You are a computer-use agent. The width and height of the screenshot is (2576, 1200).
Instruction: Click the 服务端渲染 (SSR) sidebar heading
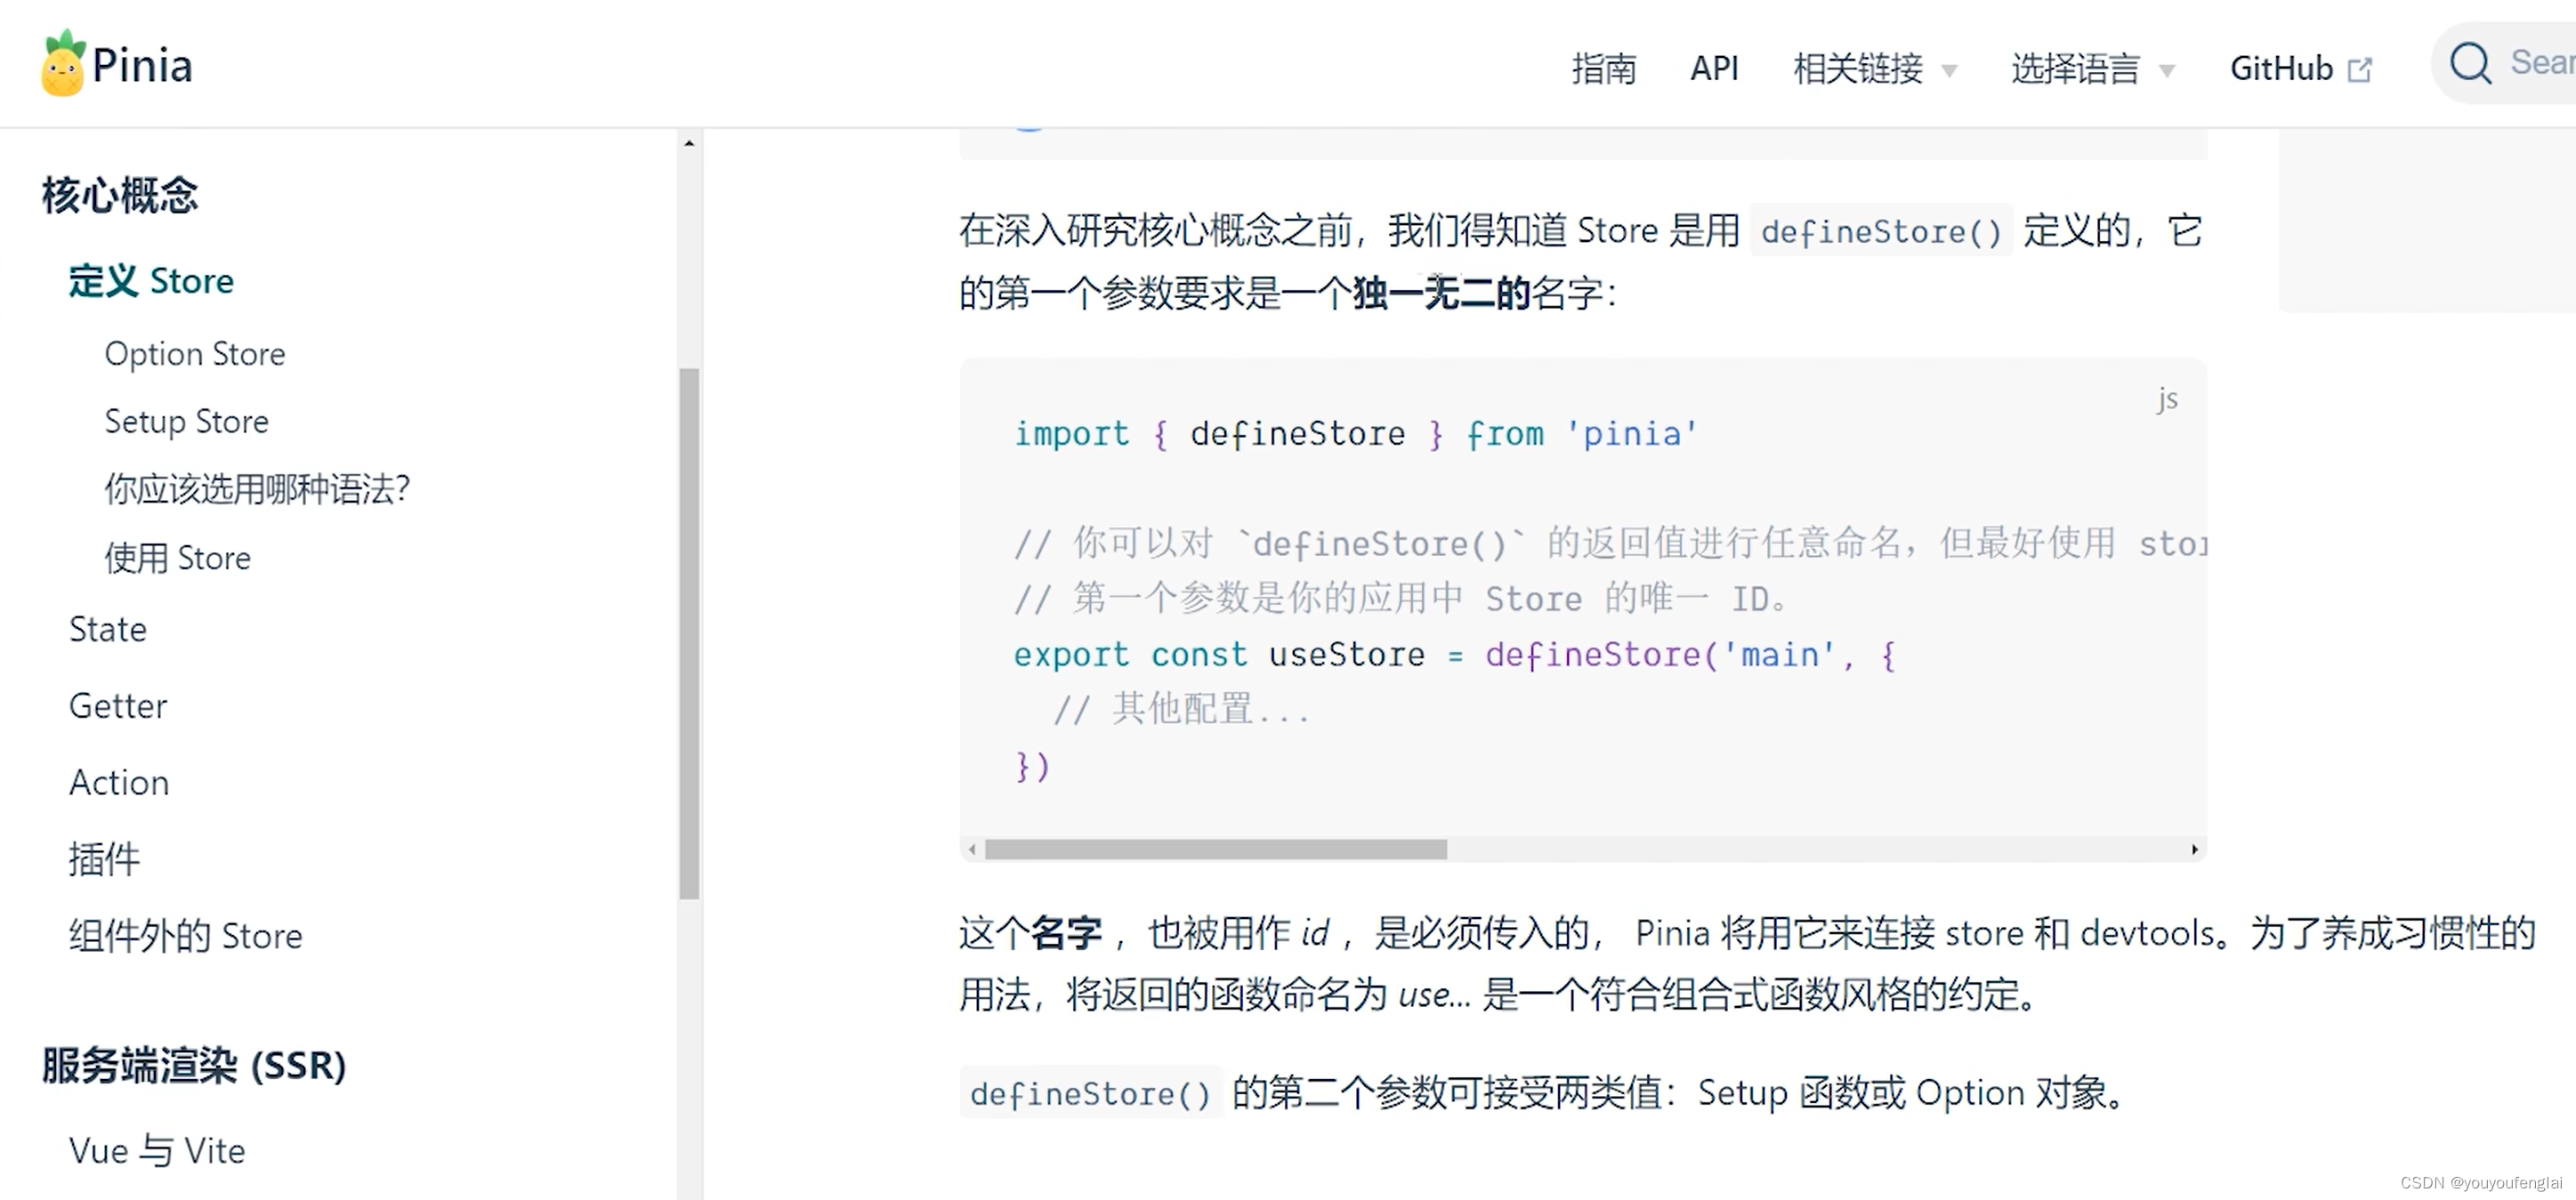point(194,1066)
